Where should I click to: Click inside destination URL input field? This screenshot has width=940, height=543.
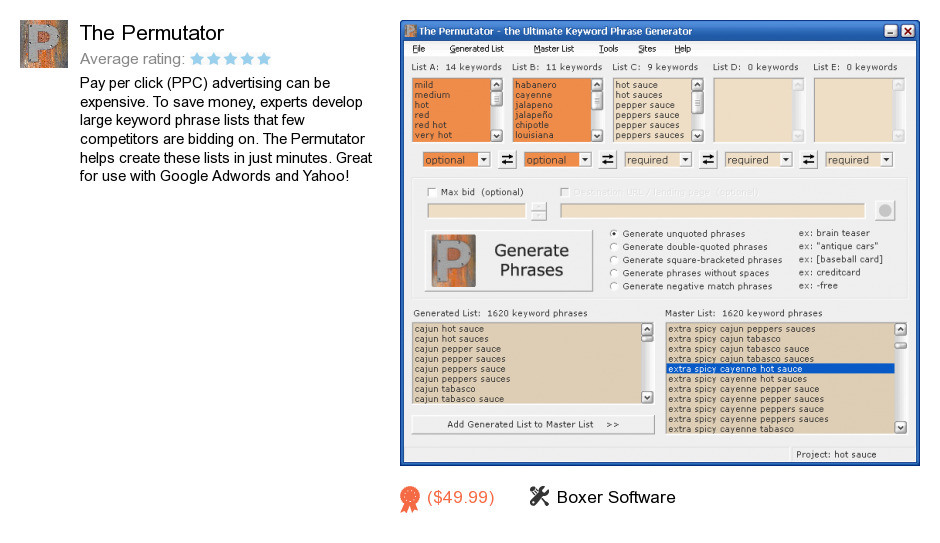[712, 211]
